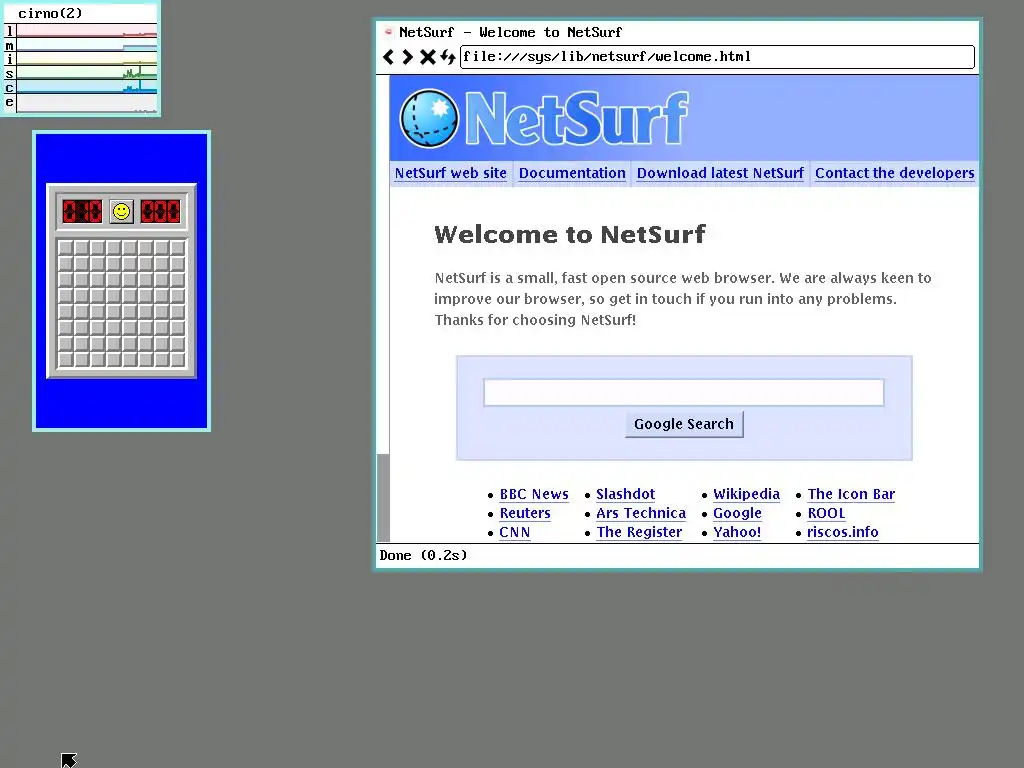Open Contact the developers tab
The width and height of the screenshot is (1024, 768).
pos(895,173)
